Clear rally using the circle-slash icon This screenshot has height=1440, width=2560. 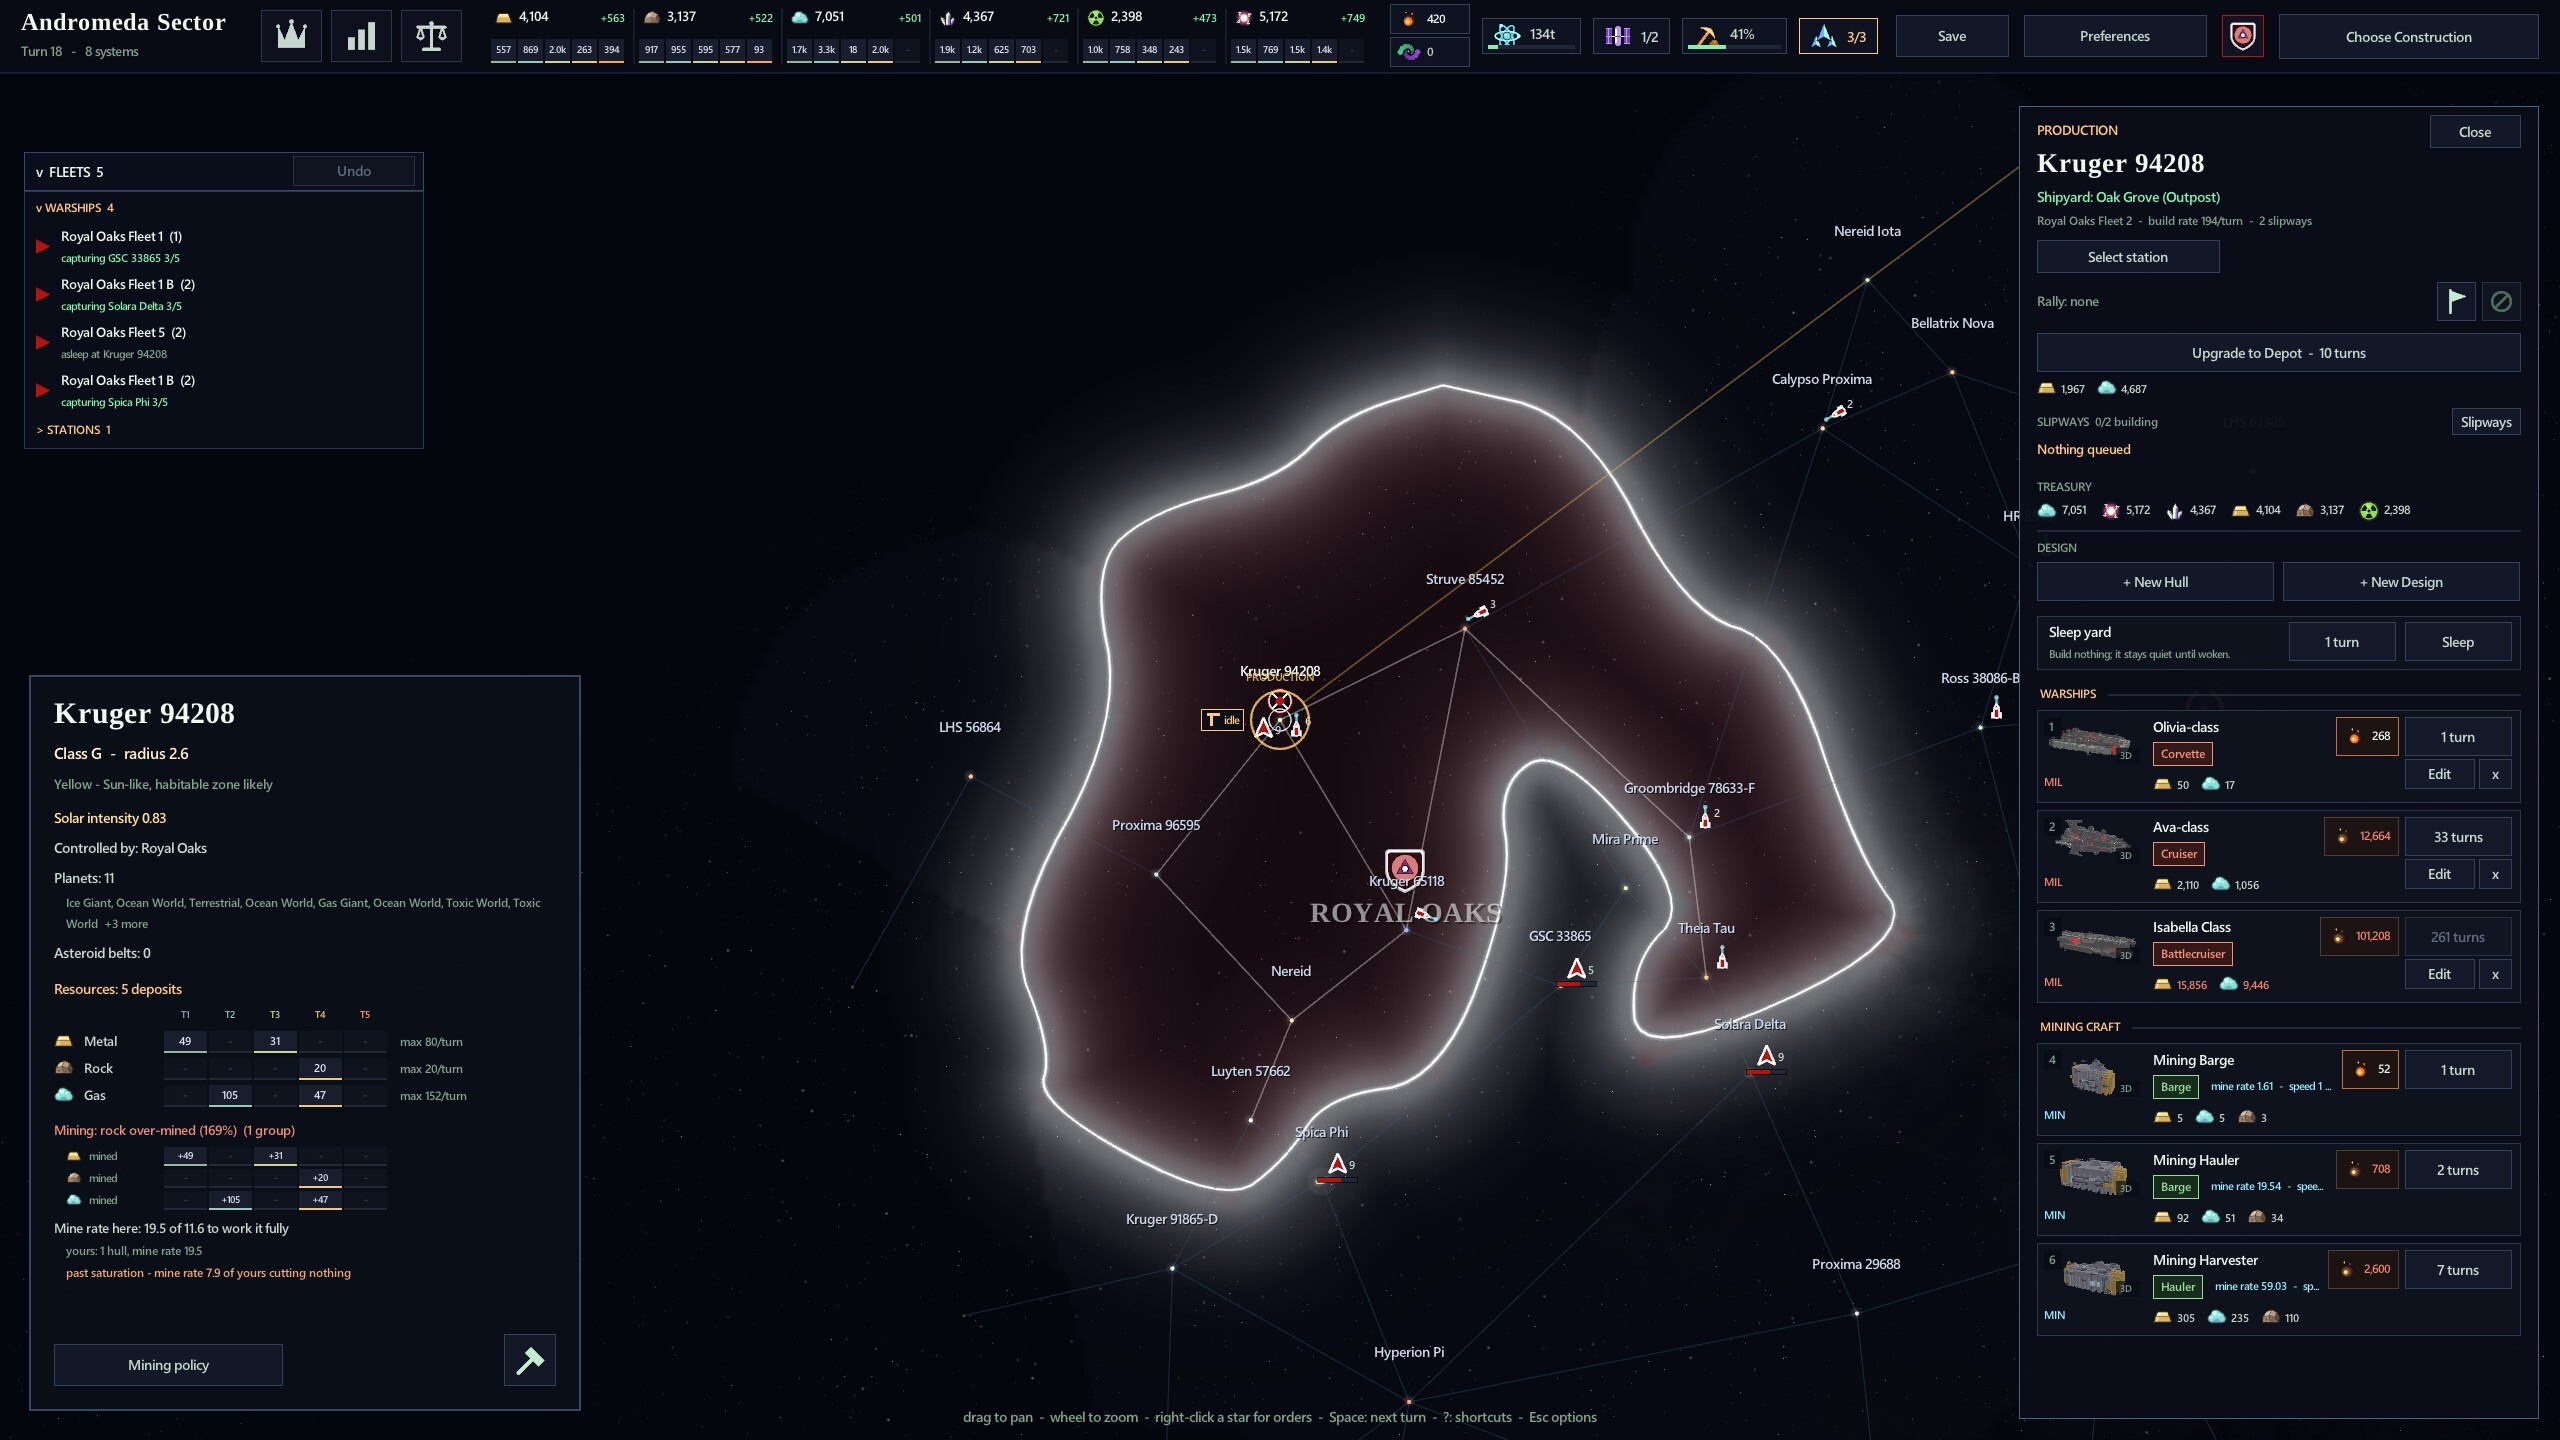(2501, 301)
